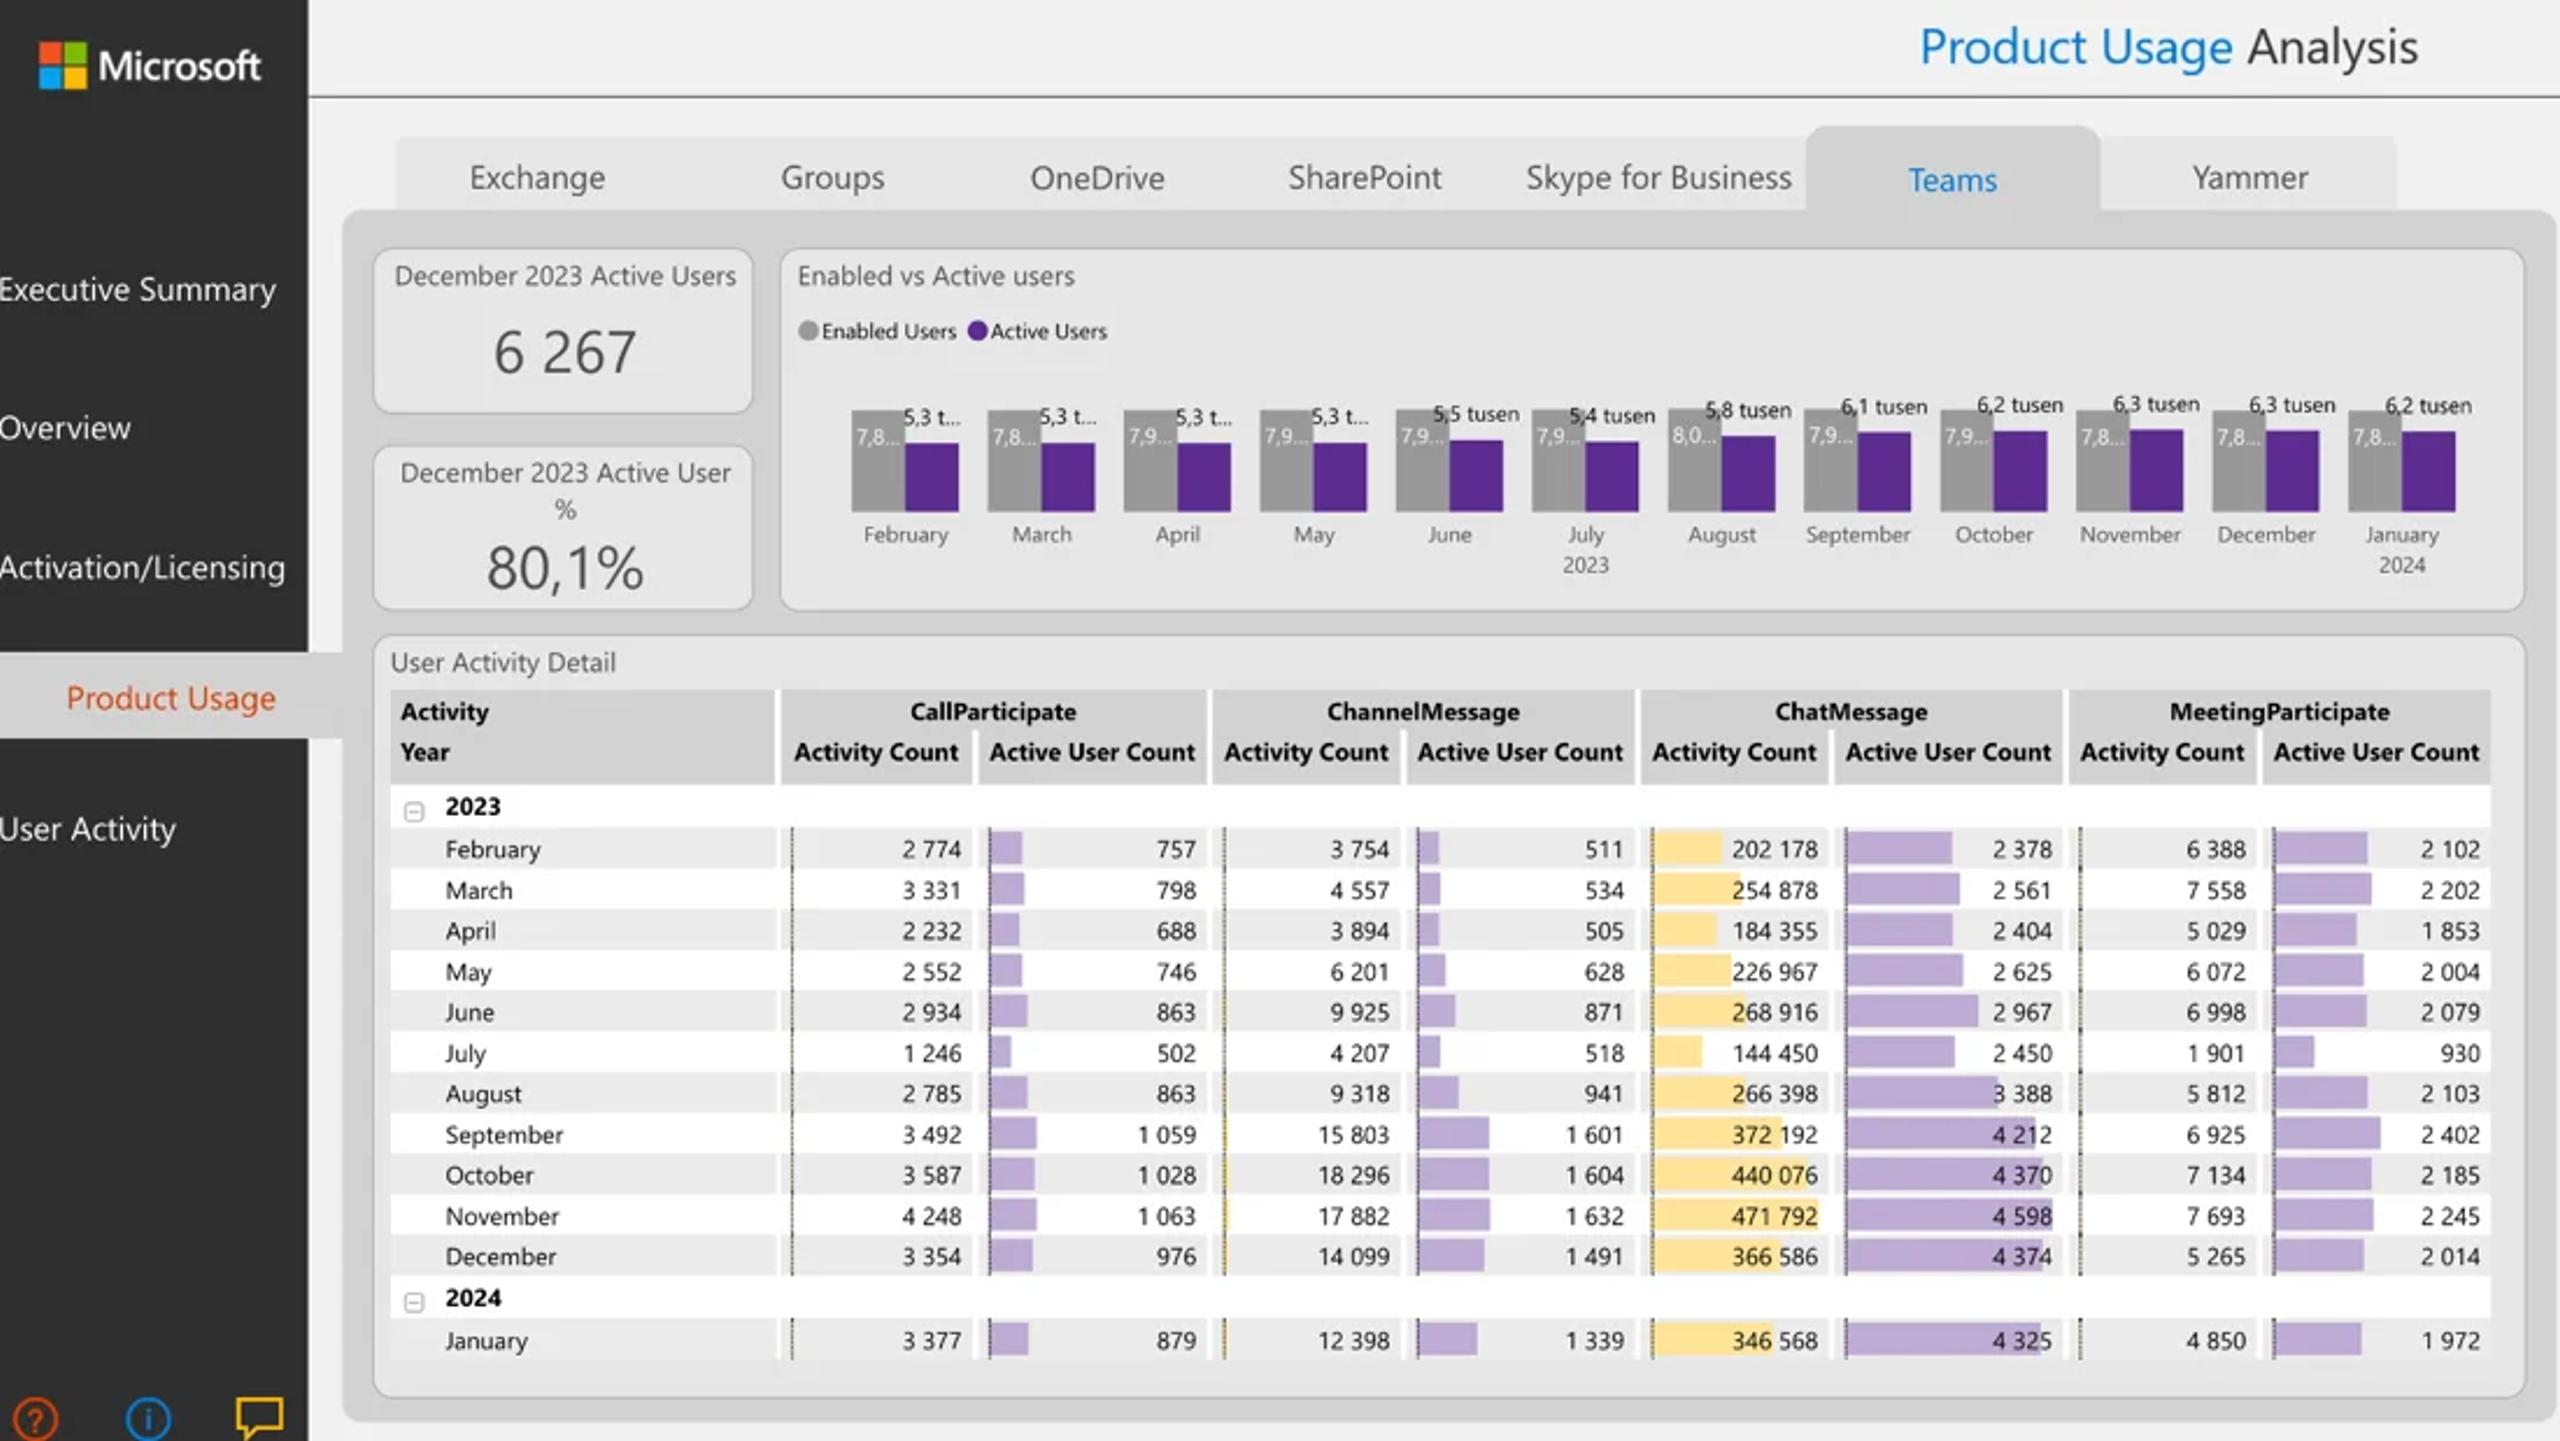Screen dimensions: 2560x1441
Task: Click the OneDrive tab
Action: pyautogui.click(x=1097, y=178)
